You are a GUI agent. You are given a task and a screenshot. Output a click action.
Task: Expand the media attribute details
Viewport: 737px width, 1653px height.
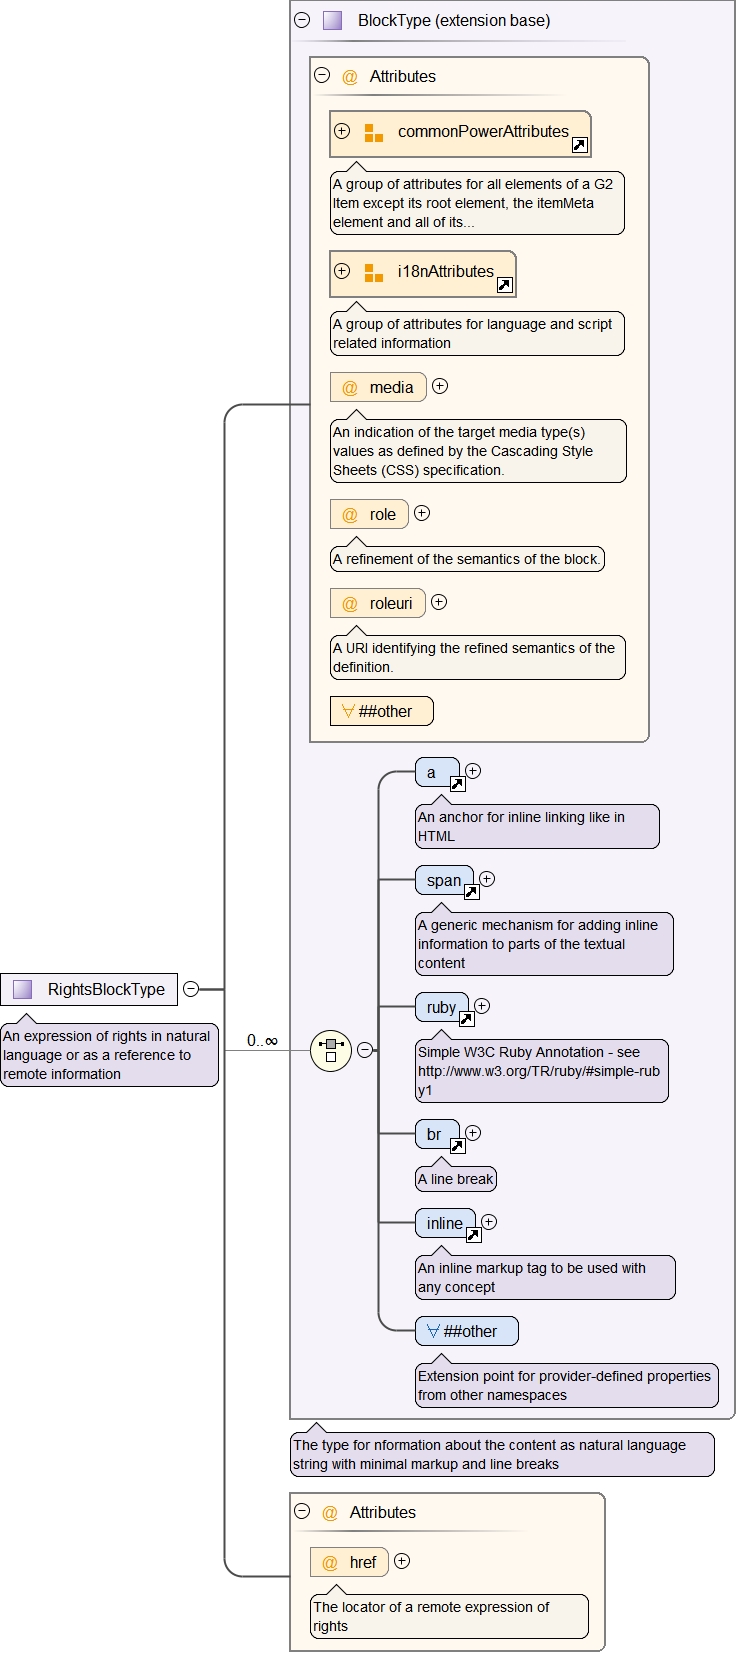pos(440,386)
